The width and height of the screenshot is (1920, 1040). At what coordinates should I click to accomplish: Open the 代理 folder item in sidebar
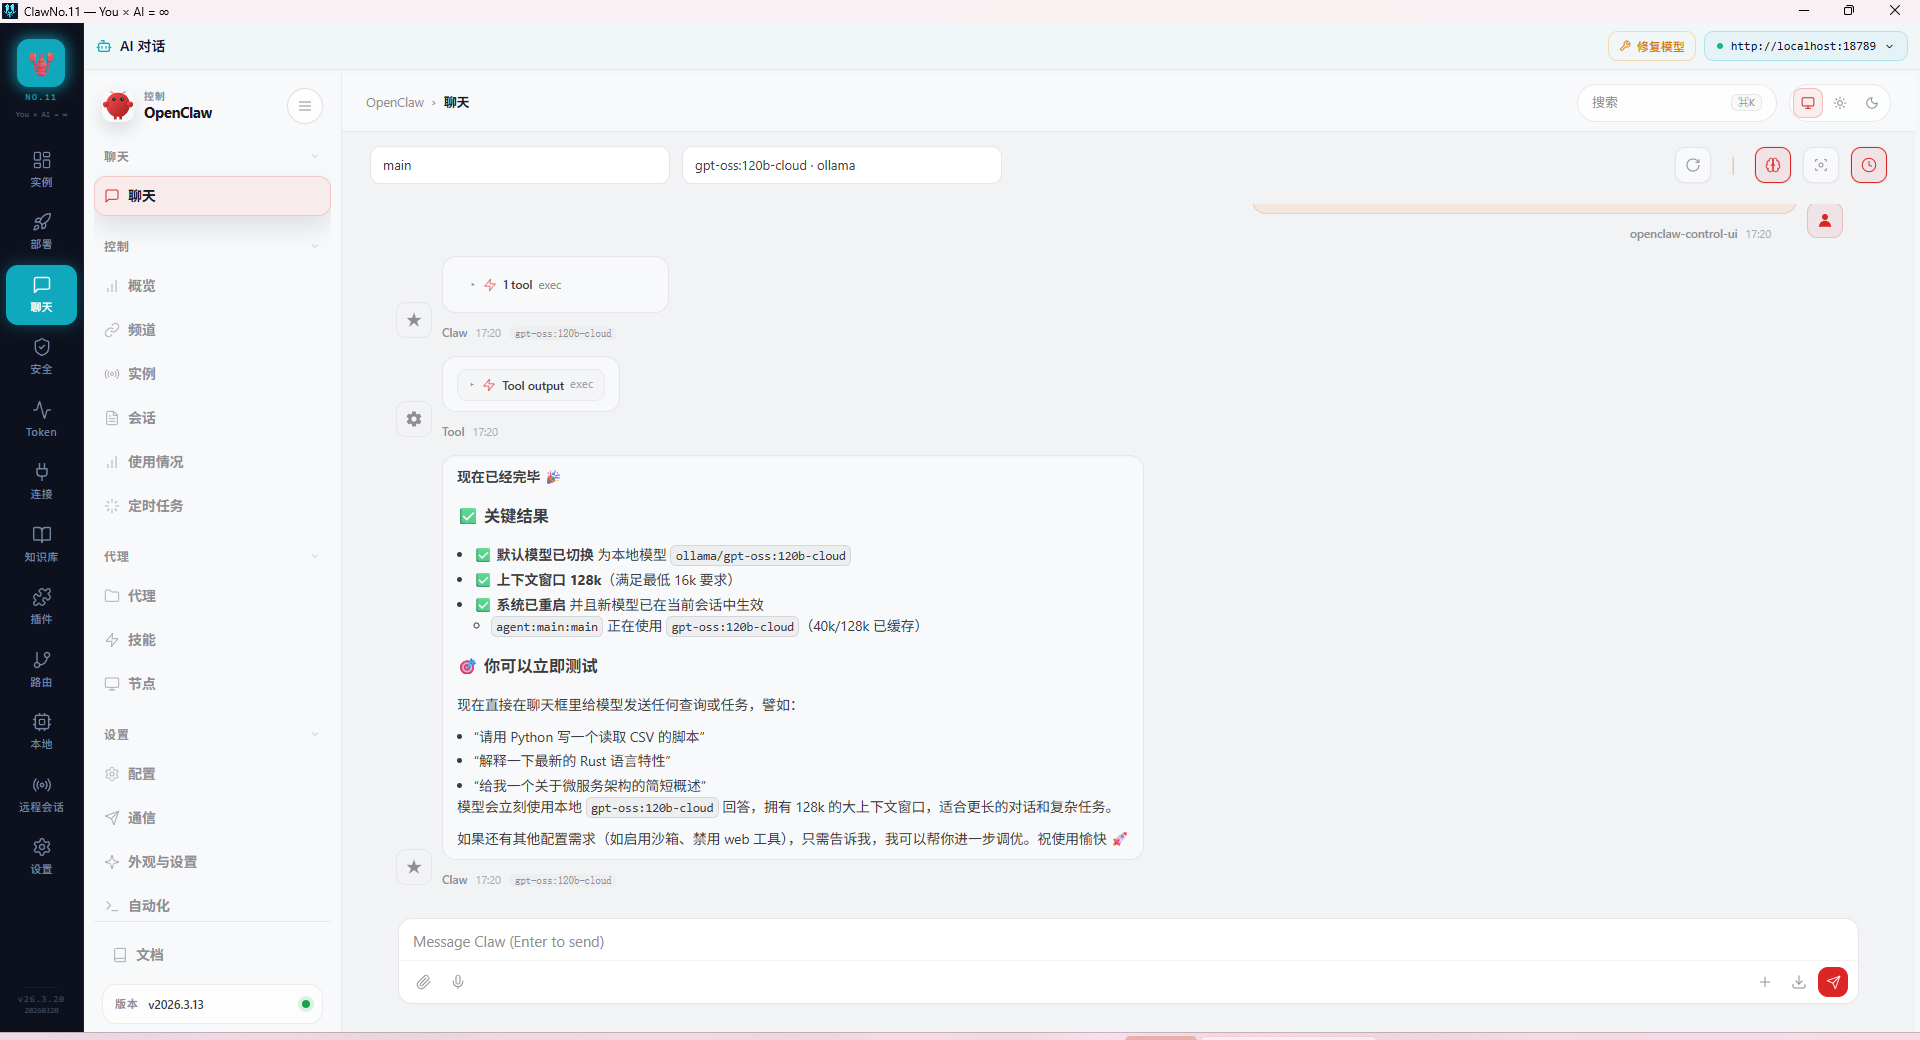click(x=212, y=596)
